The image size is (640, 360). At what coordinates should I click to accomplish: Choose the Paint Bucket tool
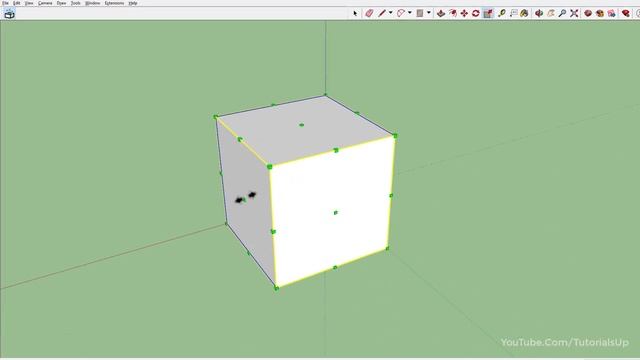tap(524, 13)
